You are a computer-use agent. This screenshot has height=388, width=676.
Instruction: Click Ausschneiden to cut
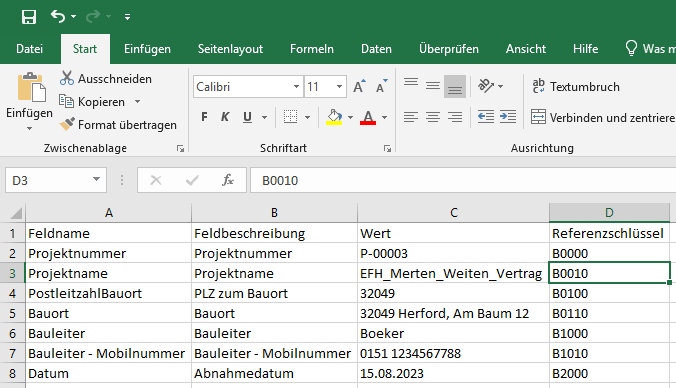(106, 78)
